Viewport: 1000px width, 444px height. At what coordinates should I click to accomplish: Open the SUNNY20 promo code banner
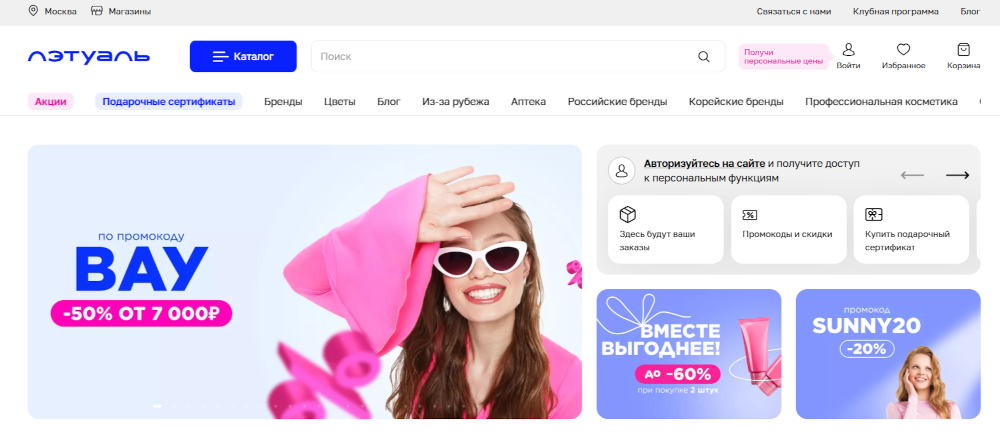tap(888, 353)
